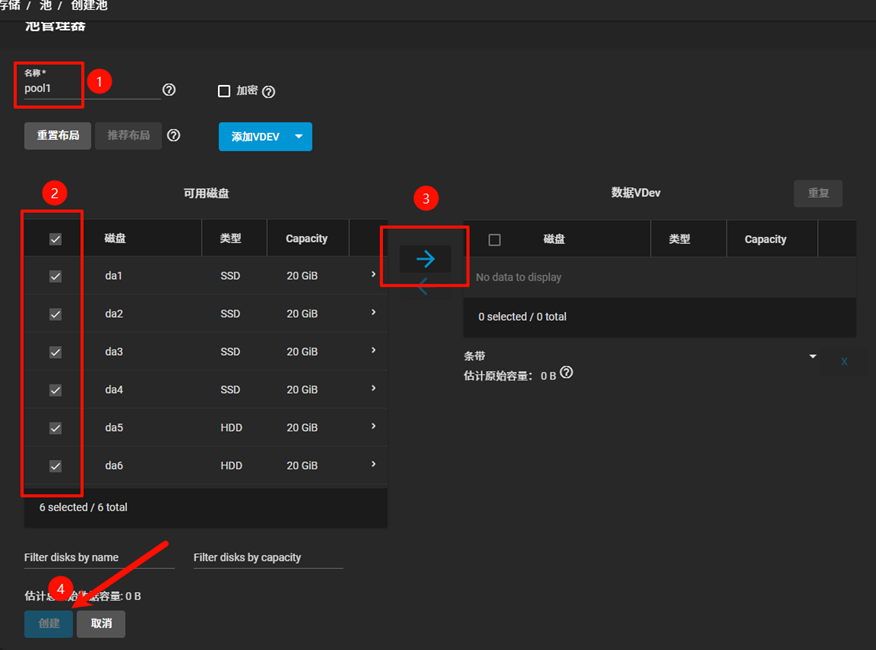Uncheck the da1 disk checkbox

(x=56, y=276)
